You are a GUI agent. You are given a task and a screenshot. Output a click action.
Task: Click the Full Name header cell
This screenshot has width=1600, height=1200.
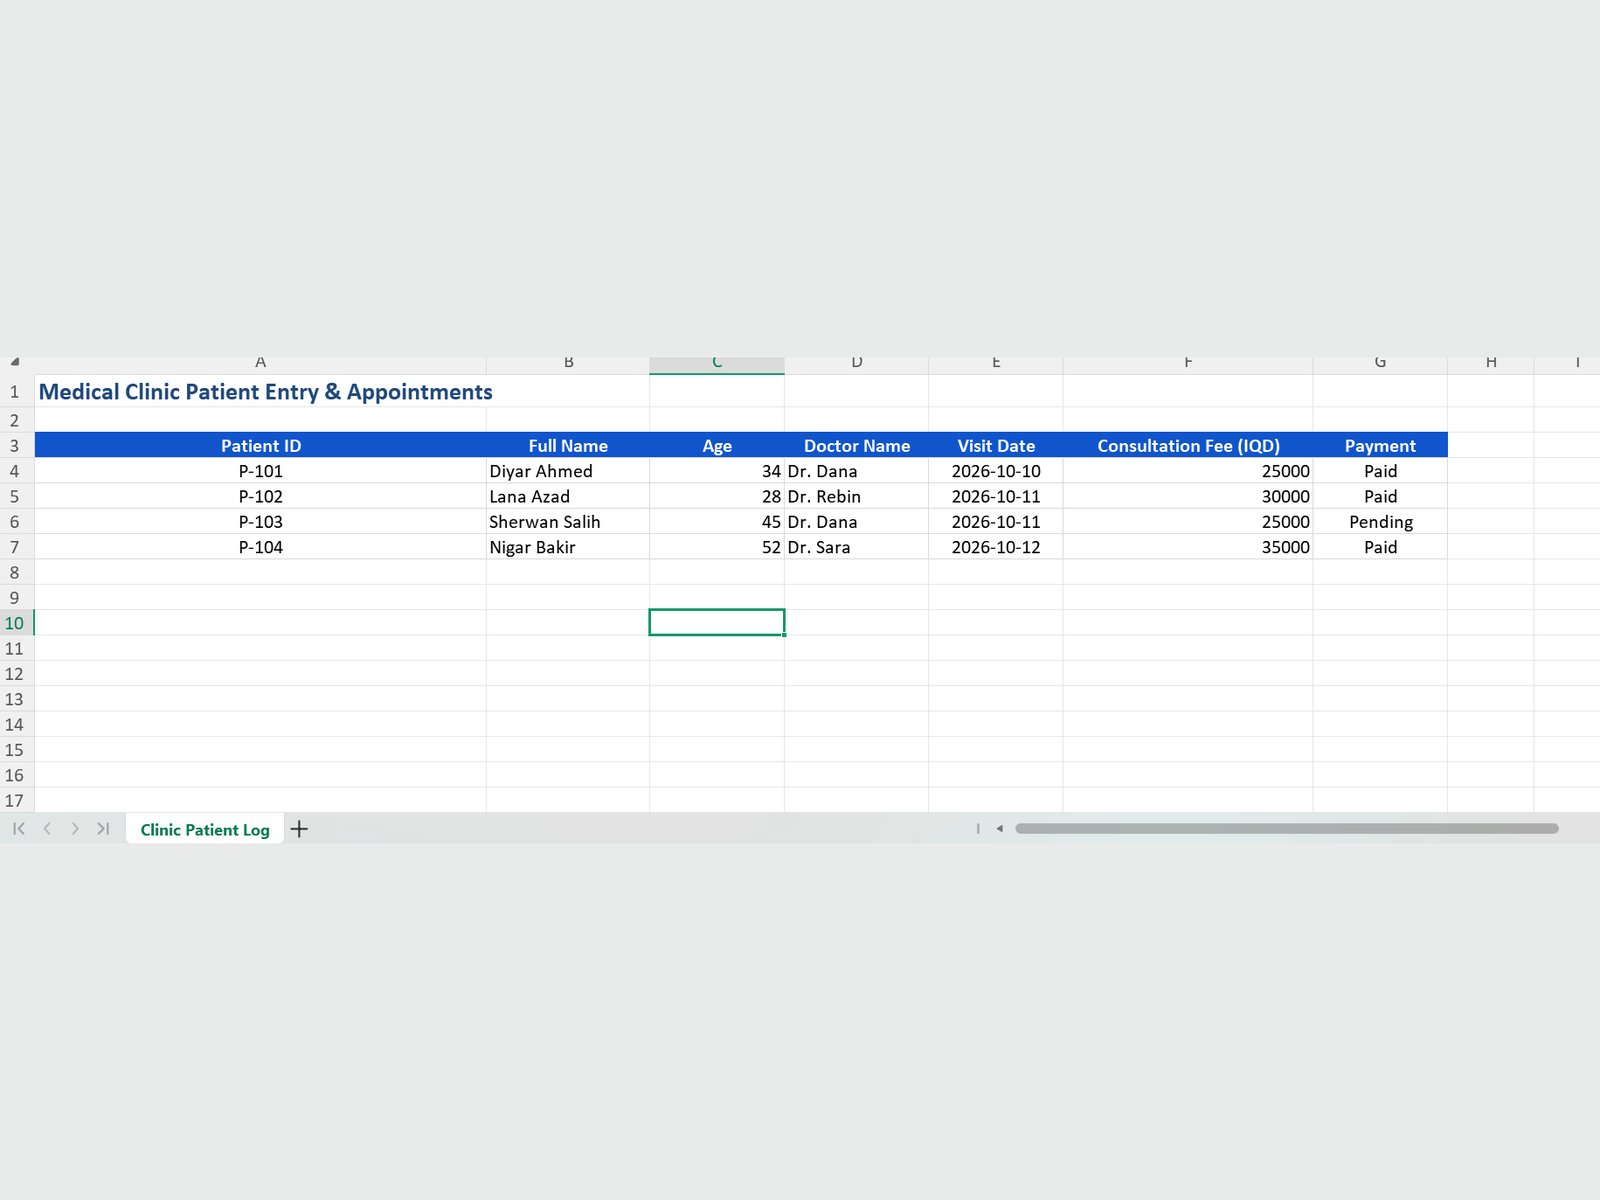568,446
